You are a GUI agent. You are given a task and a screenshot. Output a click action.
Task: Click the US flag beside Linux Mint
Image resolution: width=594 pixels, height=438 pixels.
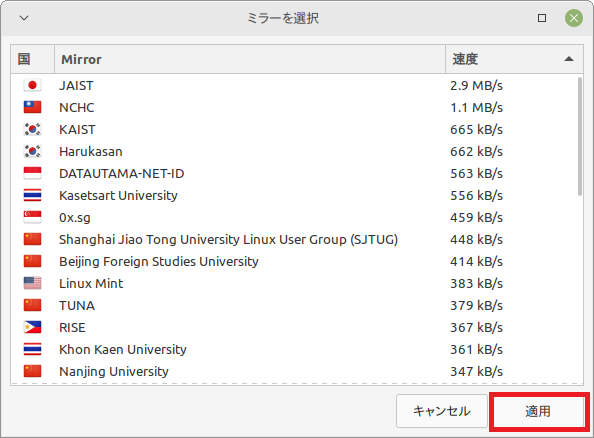[x=32, y=283]
